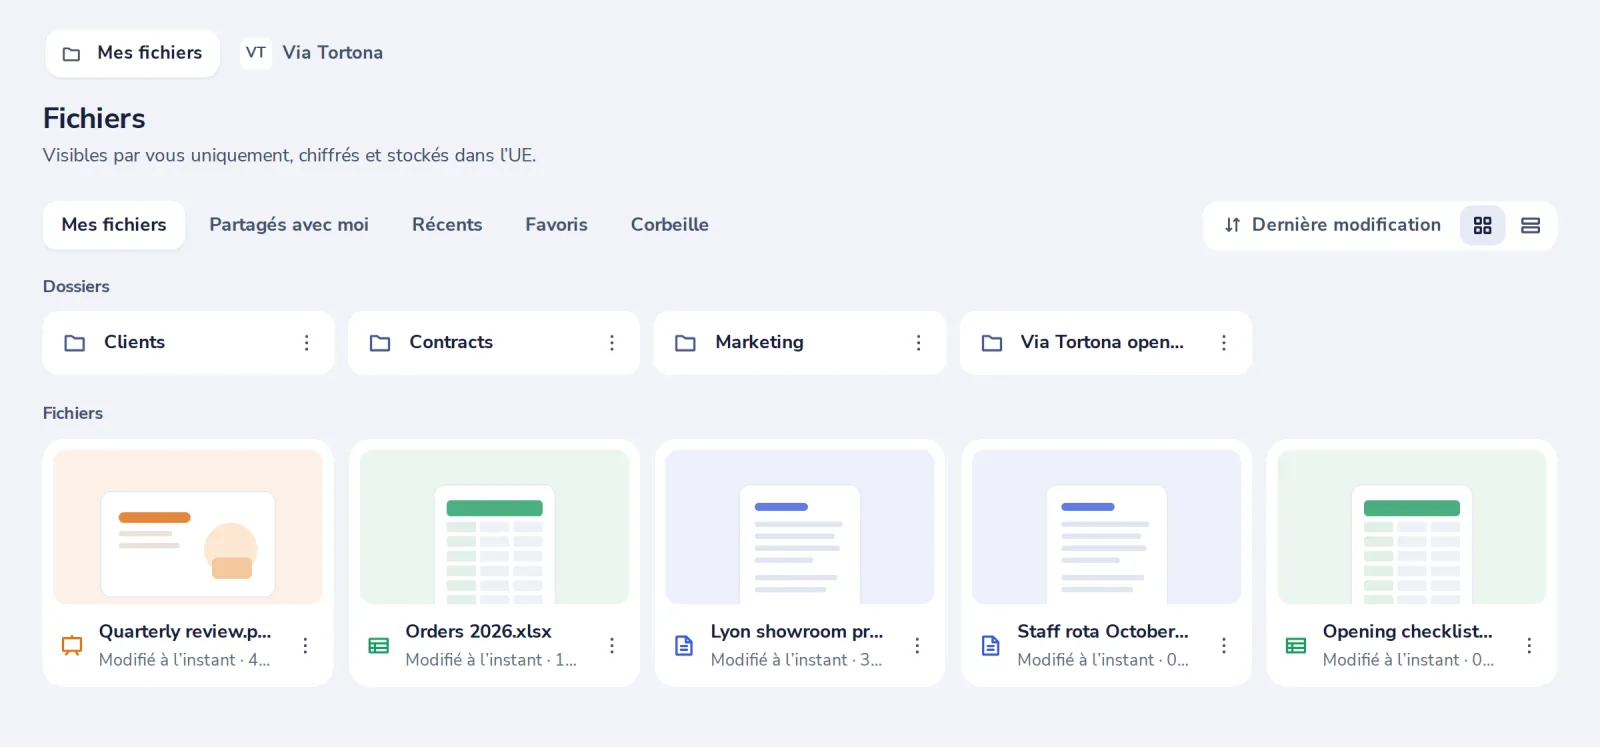Select the Mes fichiers tab
The height and width of the screenshot is (747, 1600).
pos(114,225)
